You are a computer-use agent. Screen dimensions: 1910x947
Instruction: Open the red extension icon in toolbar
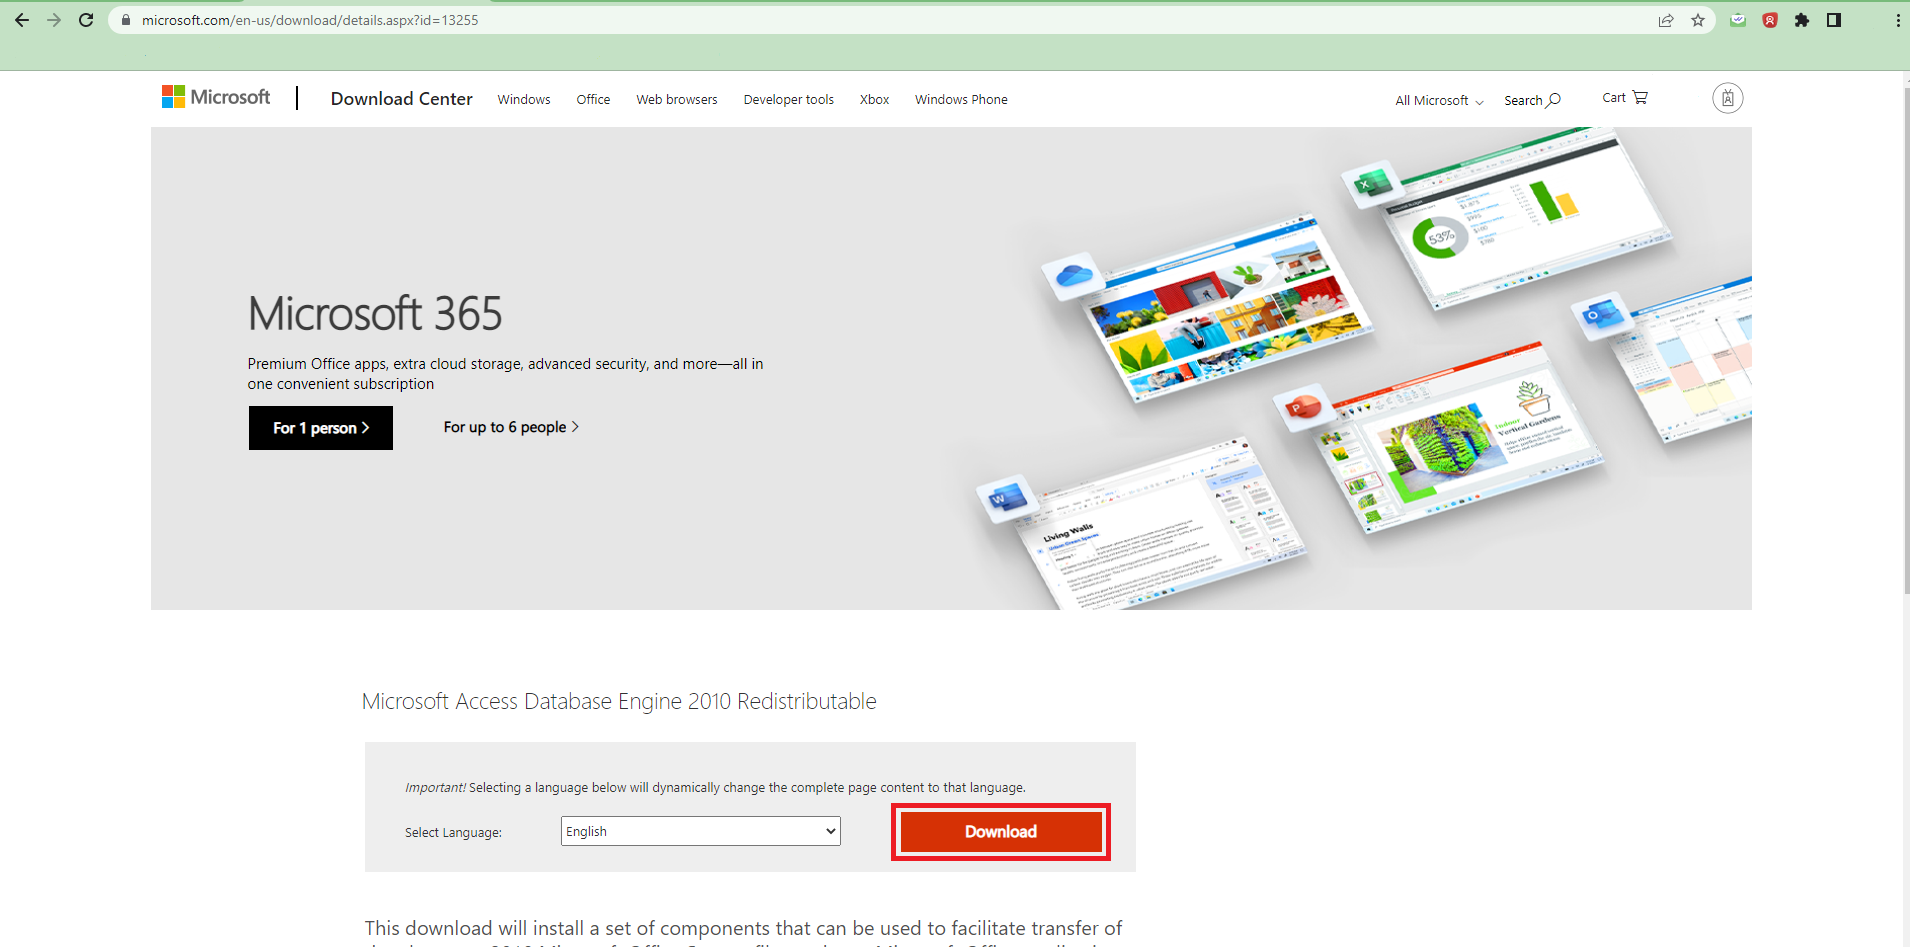pyautogui.click(x=1770, y=20)
